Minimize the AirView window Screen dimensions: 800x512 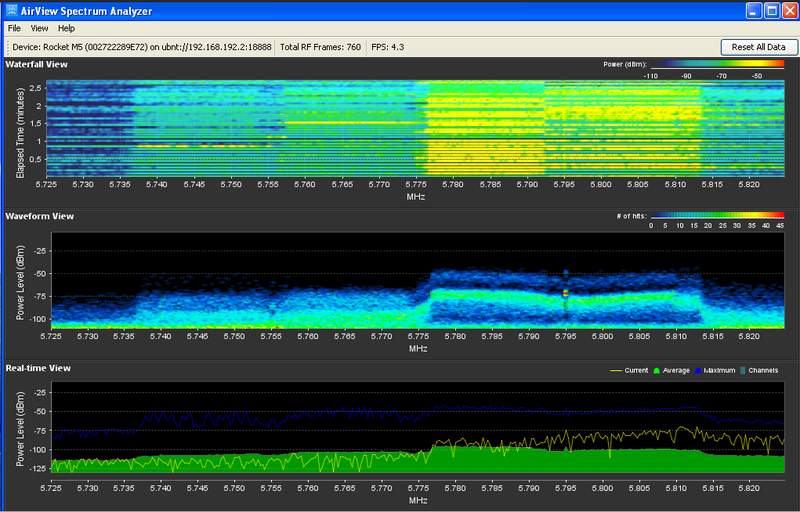(753, 10)
